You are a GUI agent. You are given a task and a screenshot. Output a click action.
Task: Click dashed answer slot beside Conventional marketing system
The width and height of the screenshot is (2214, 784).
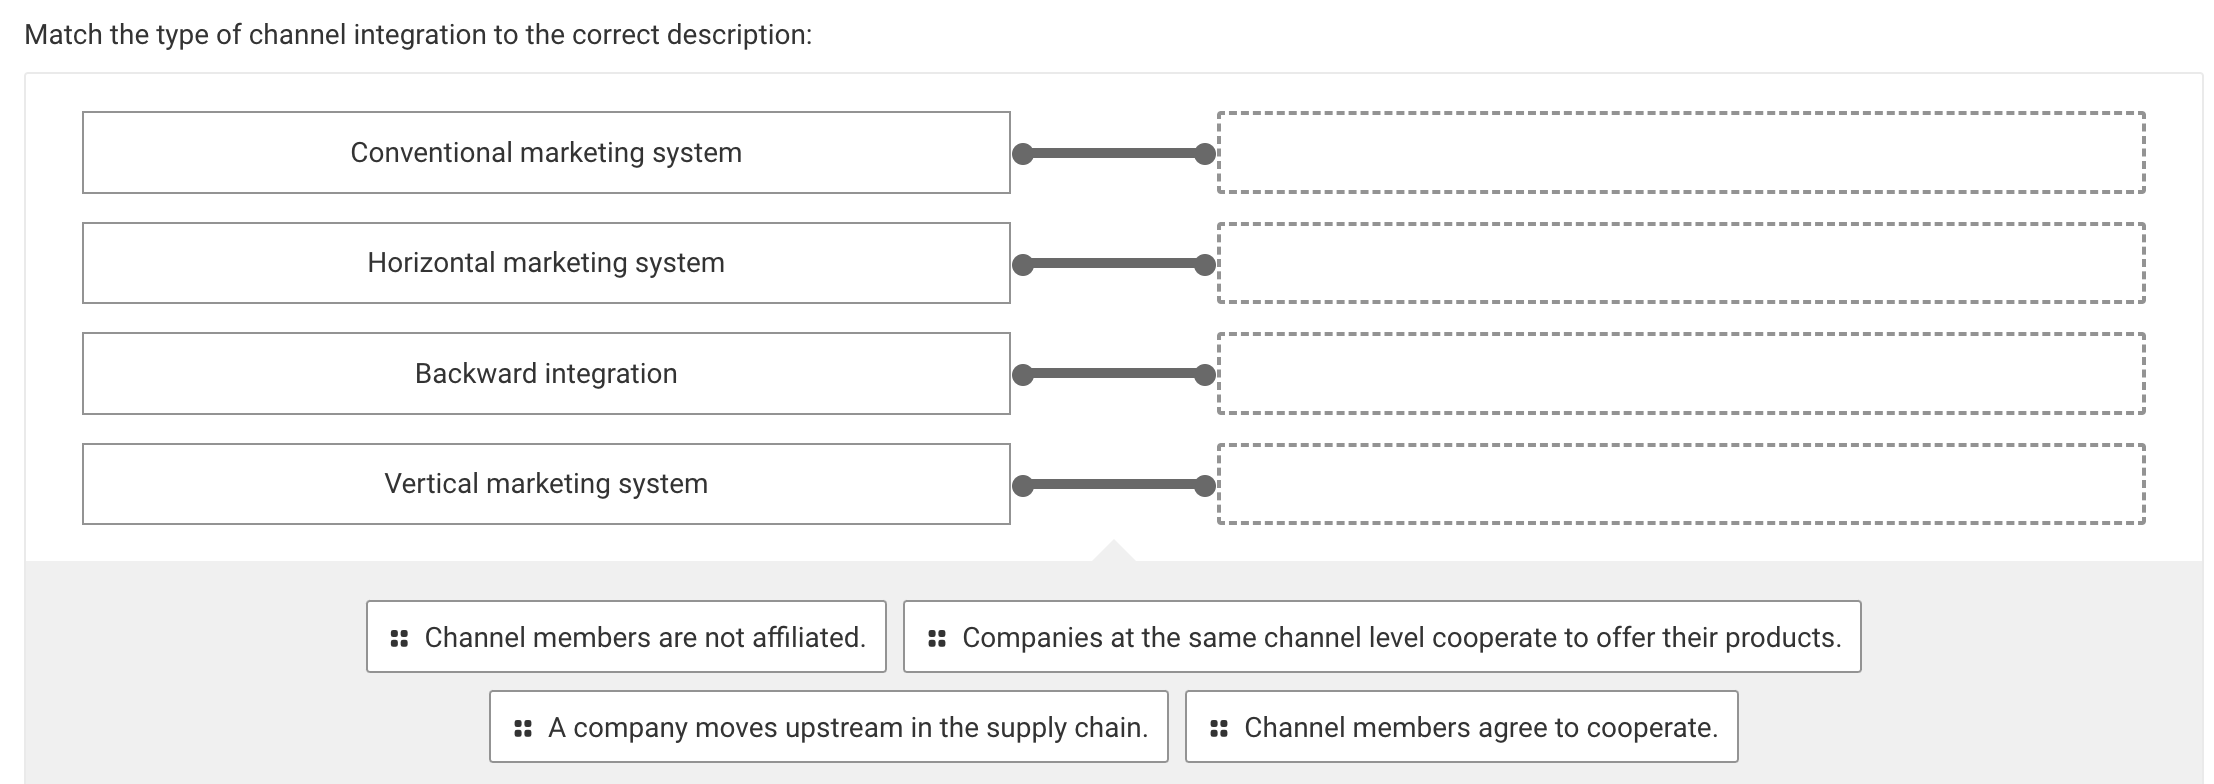1680,153
